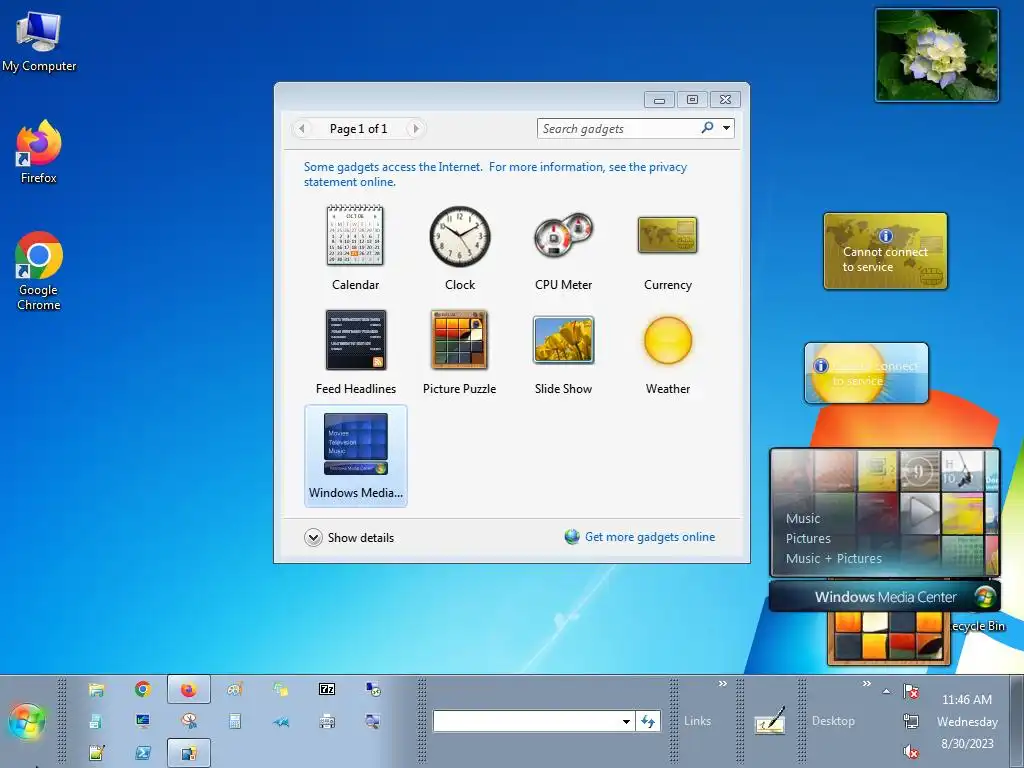Select the Clock gadget icon
The image size is (1024, 768).
coord(460,236)
